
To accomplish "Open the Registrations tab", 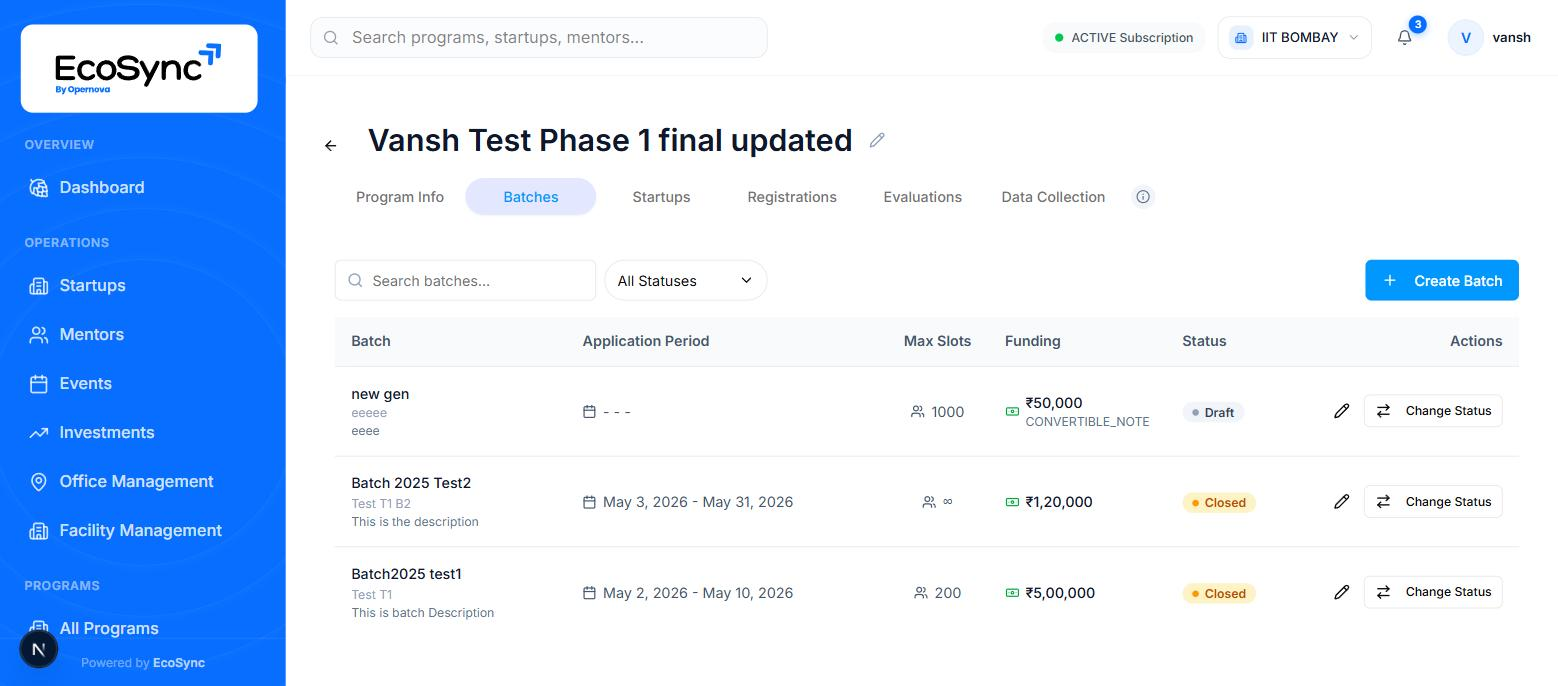I will (x=792, y=197).
